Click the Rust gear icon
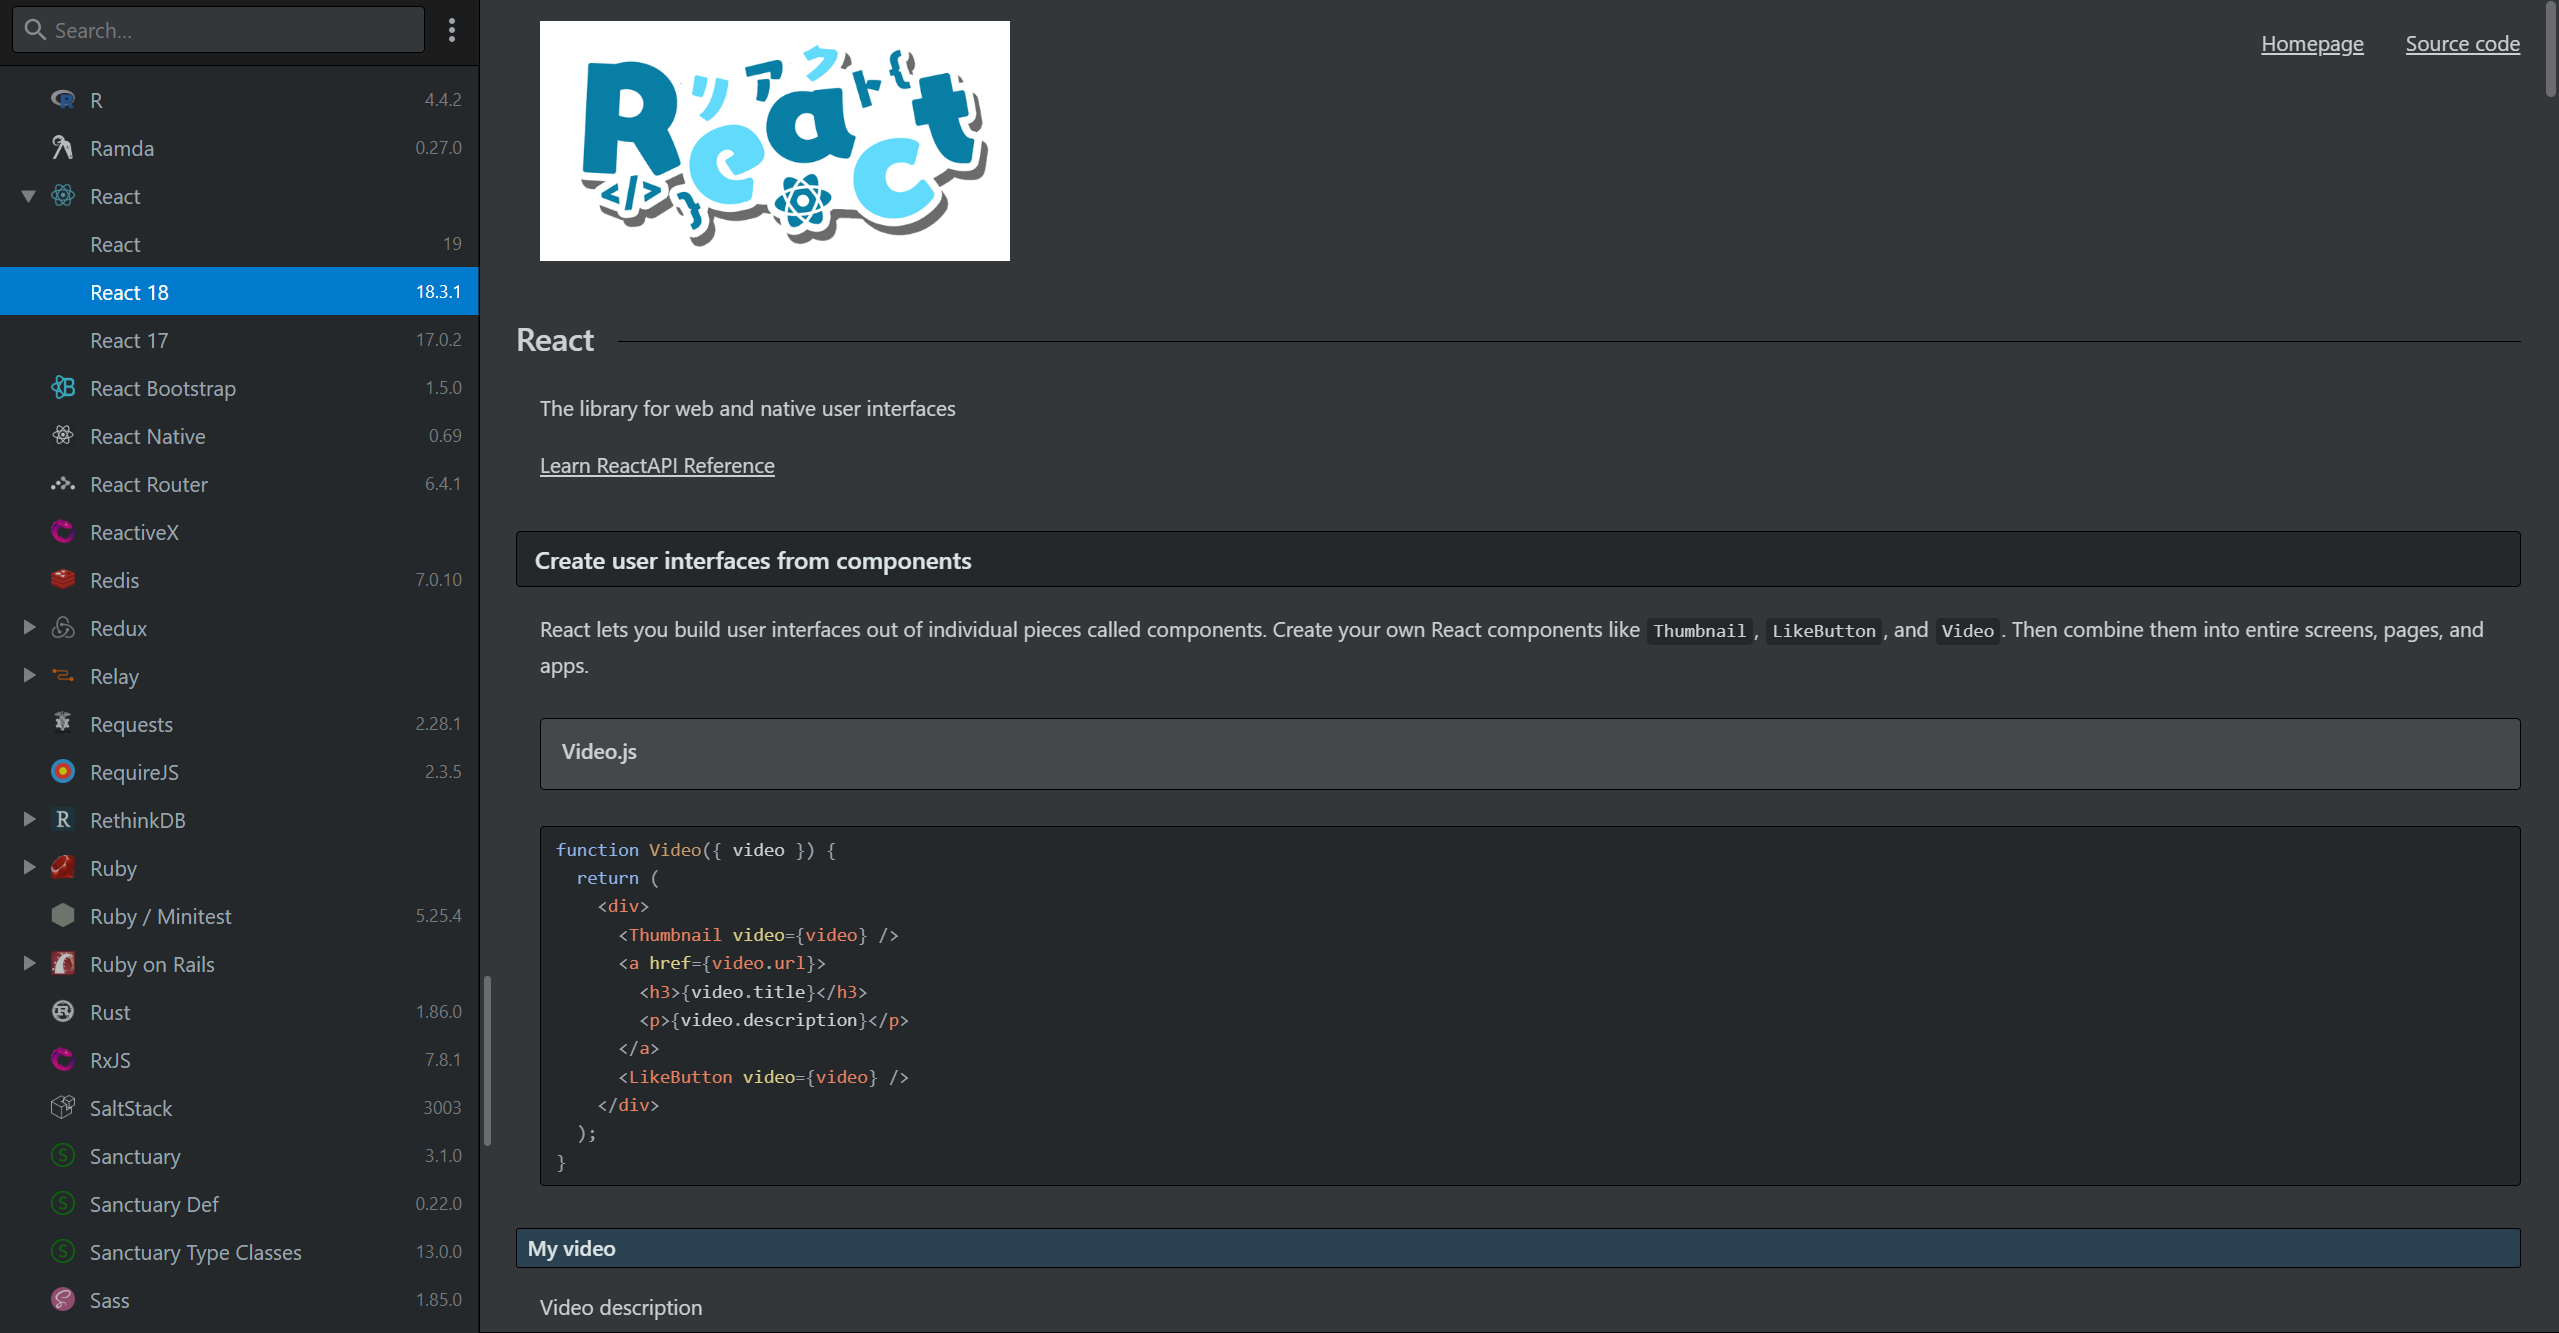The height and width of the screenshot is (1333, 2559). (x=62, y=1012)
